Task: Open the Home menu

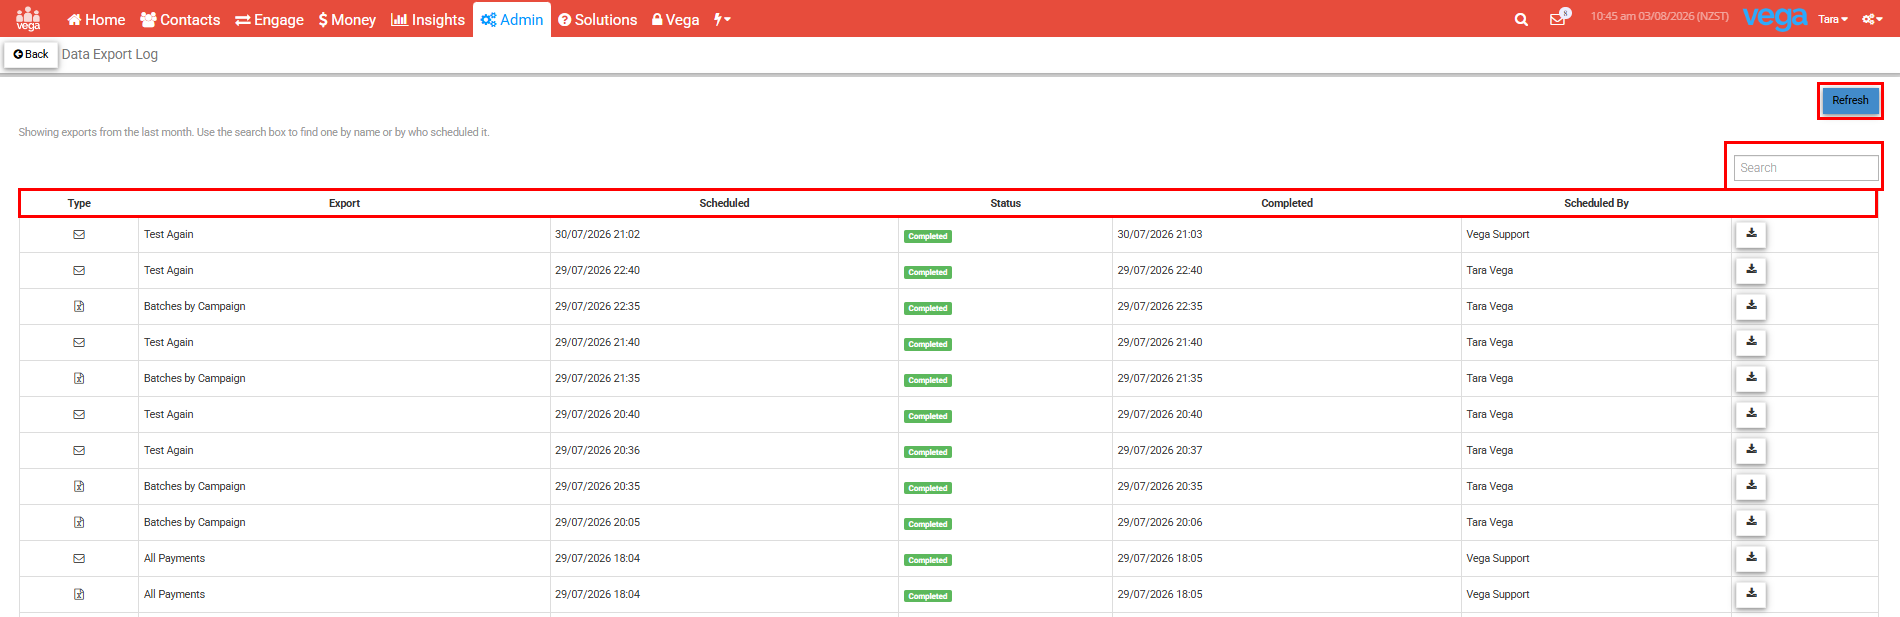Action: [96, 19]
